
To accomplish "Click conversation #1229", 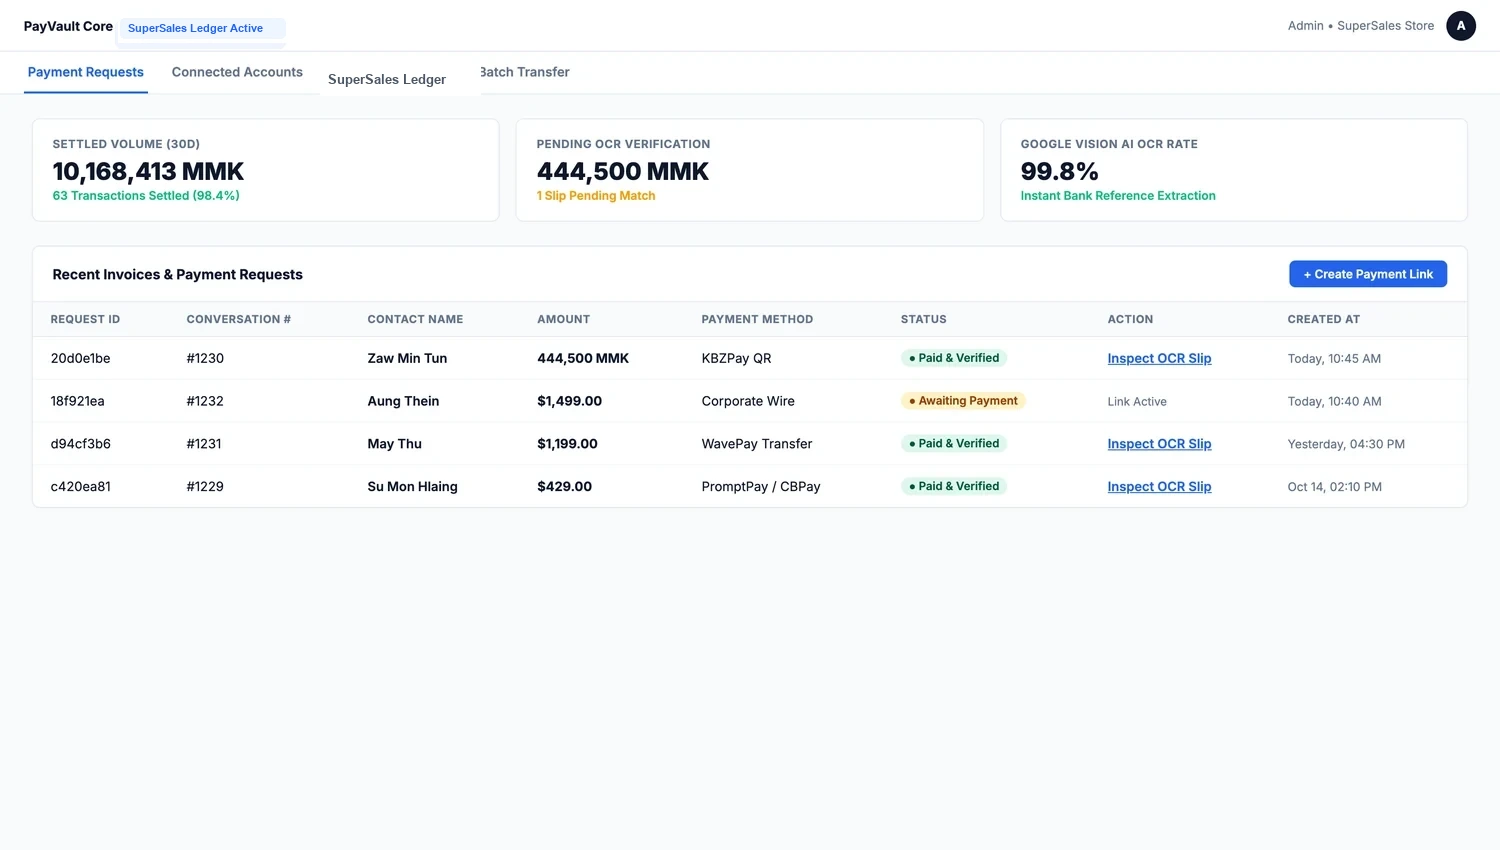I will [x=205, y=487].
